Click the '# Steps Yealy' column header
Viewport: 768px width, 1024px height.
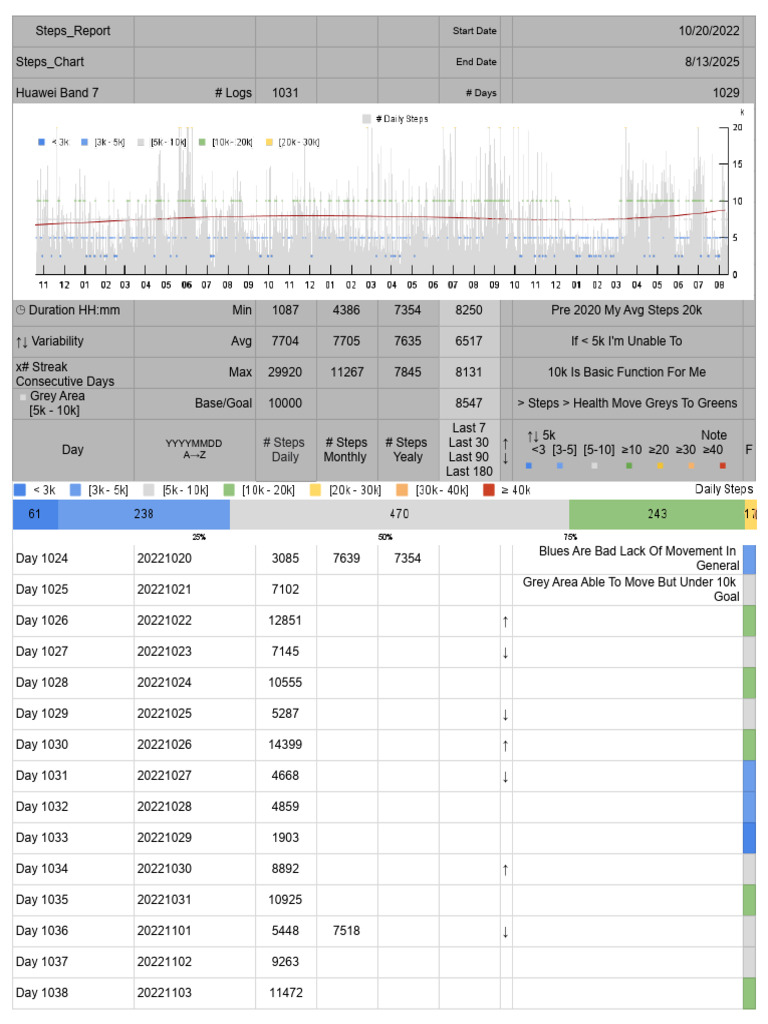(x=408, y=451)
